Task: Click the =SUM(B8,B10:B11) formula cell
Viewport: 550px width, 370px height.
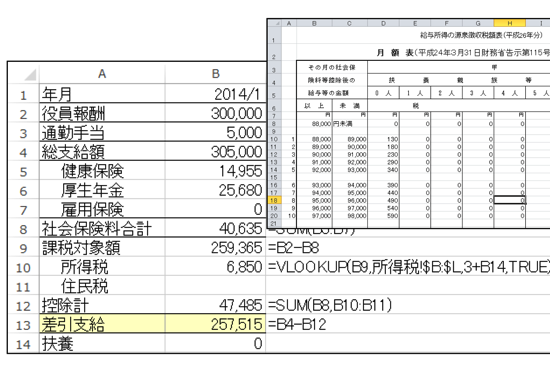Action: coord(330,305)
